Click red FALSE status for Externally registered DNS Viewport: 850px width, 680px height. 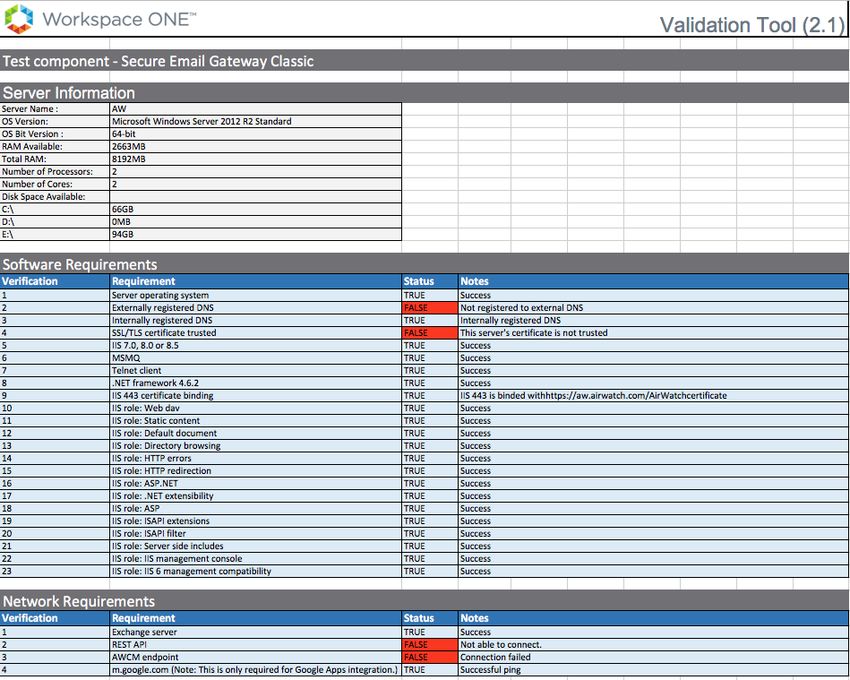(x=429, y=307)
